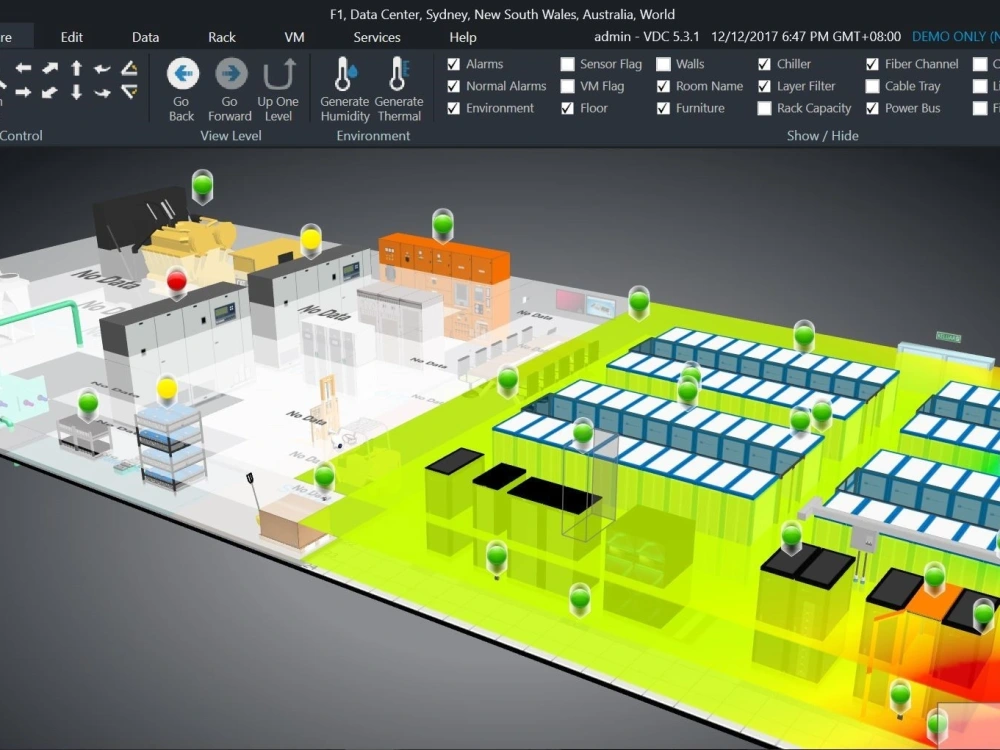Click the left-pointing pan arrow icon
Image resolution: width=1000 pixels, height=750 pixels.
tap(24, 67)
